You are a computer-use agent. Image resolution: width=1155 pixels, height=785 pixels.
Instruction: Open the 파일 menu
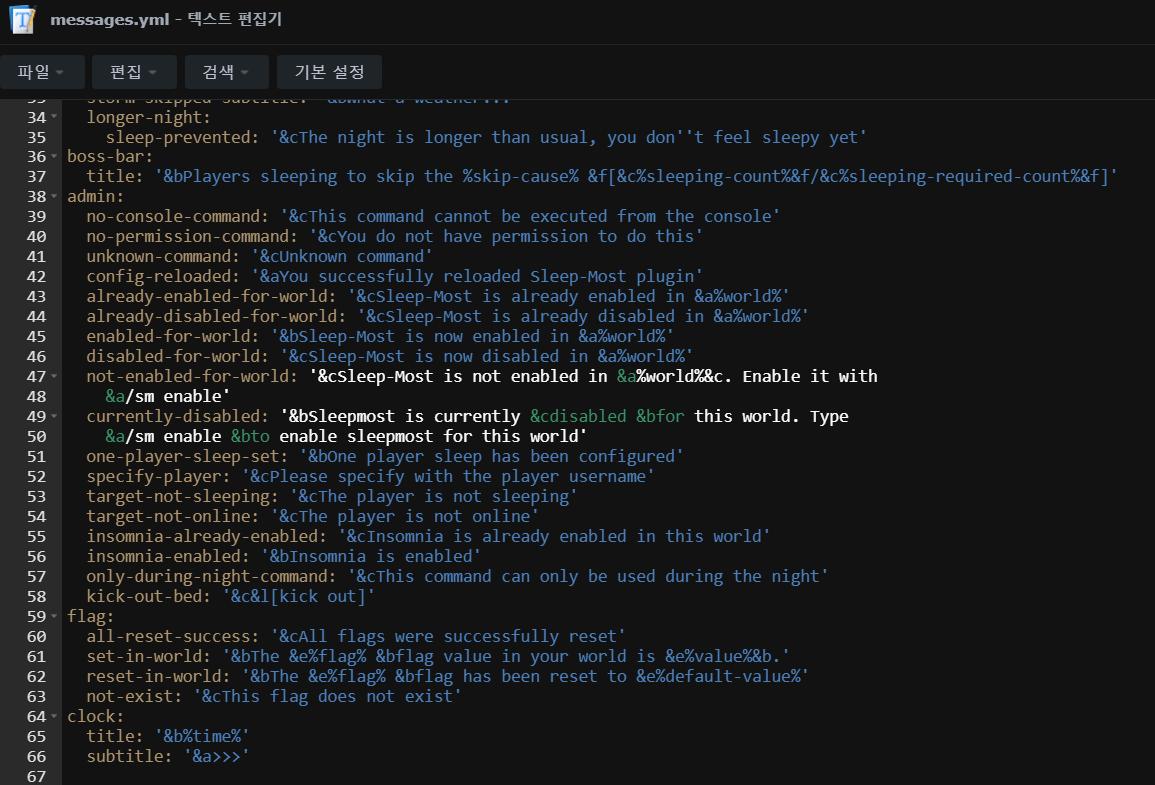40,72
